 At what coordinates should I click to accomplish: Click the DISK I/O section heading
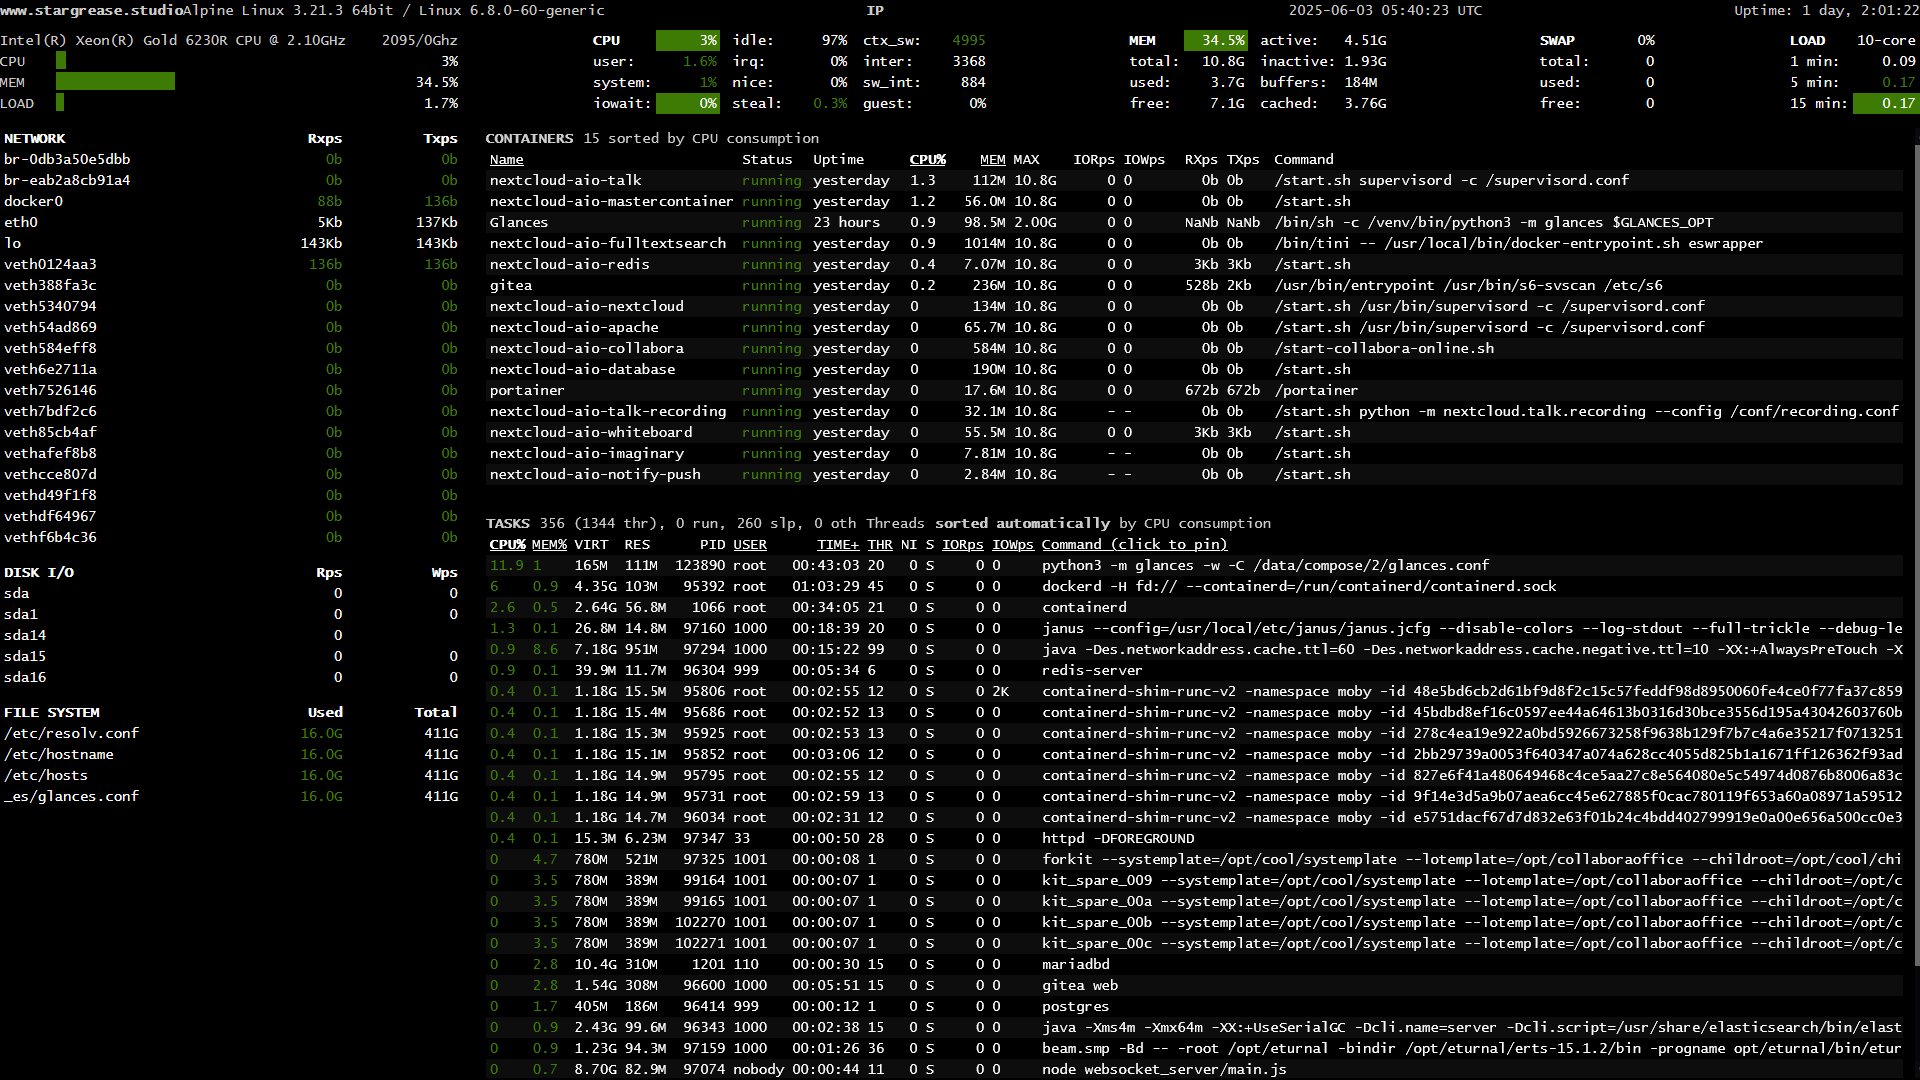coord(39,573)
